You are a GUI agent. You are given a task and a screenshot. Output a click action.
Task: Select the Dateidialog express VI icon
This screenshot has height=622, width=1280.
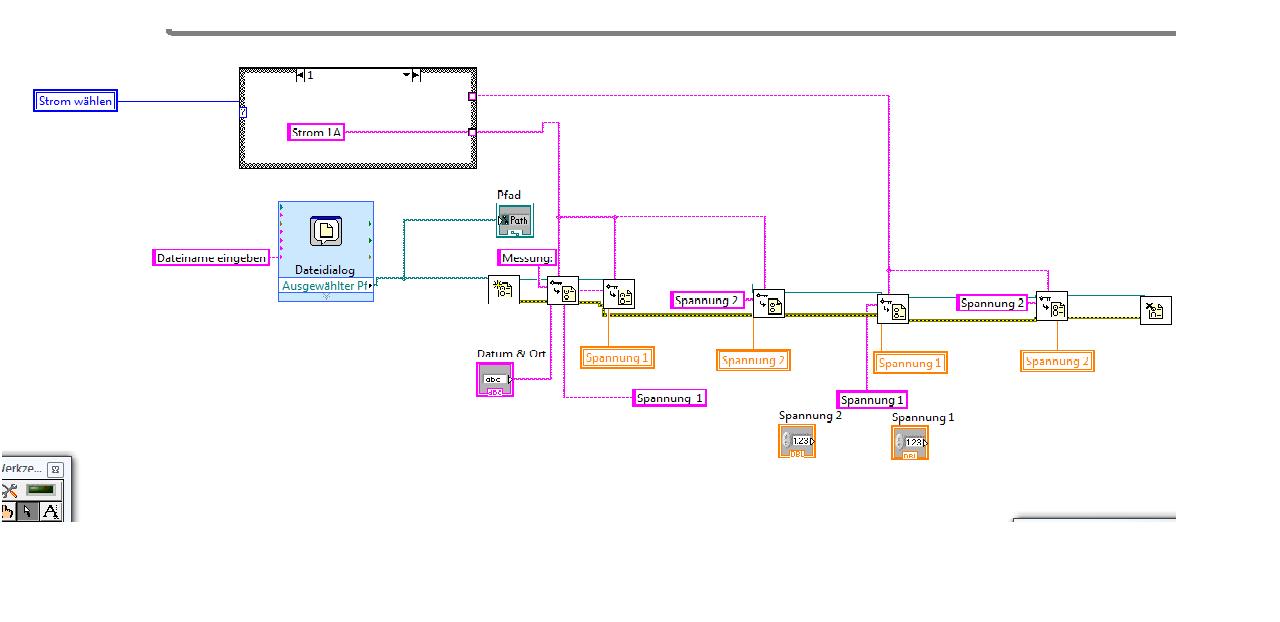(x=325, y=232)
